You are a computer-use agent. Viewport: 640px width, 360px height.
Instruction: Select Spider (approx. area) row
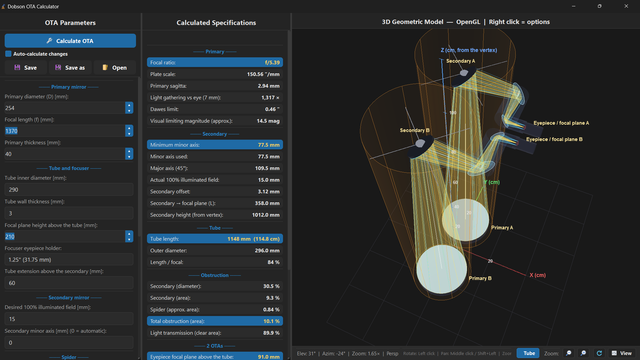pyautogui.click(x=215, y=309)
